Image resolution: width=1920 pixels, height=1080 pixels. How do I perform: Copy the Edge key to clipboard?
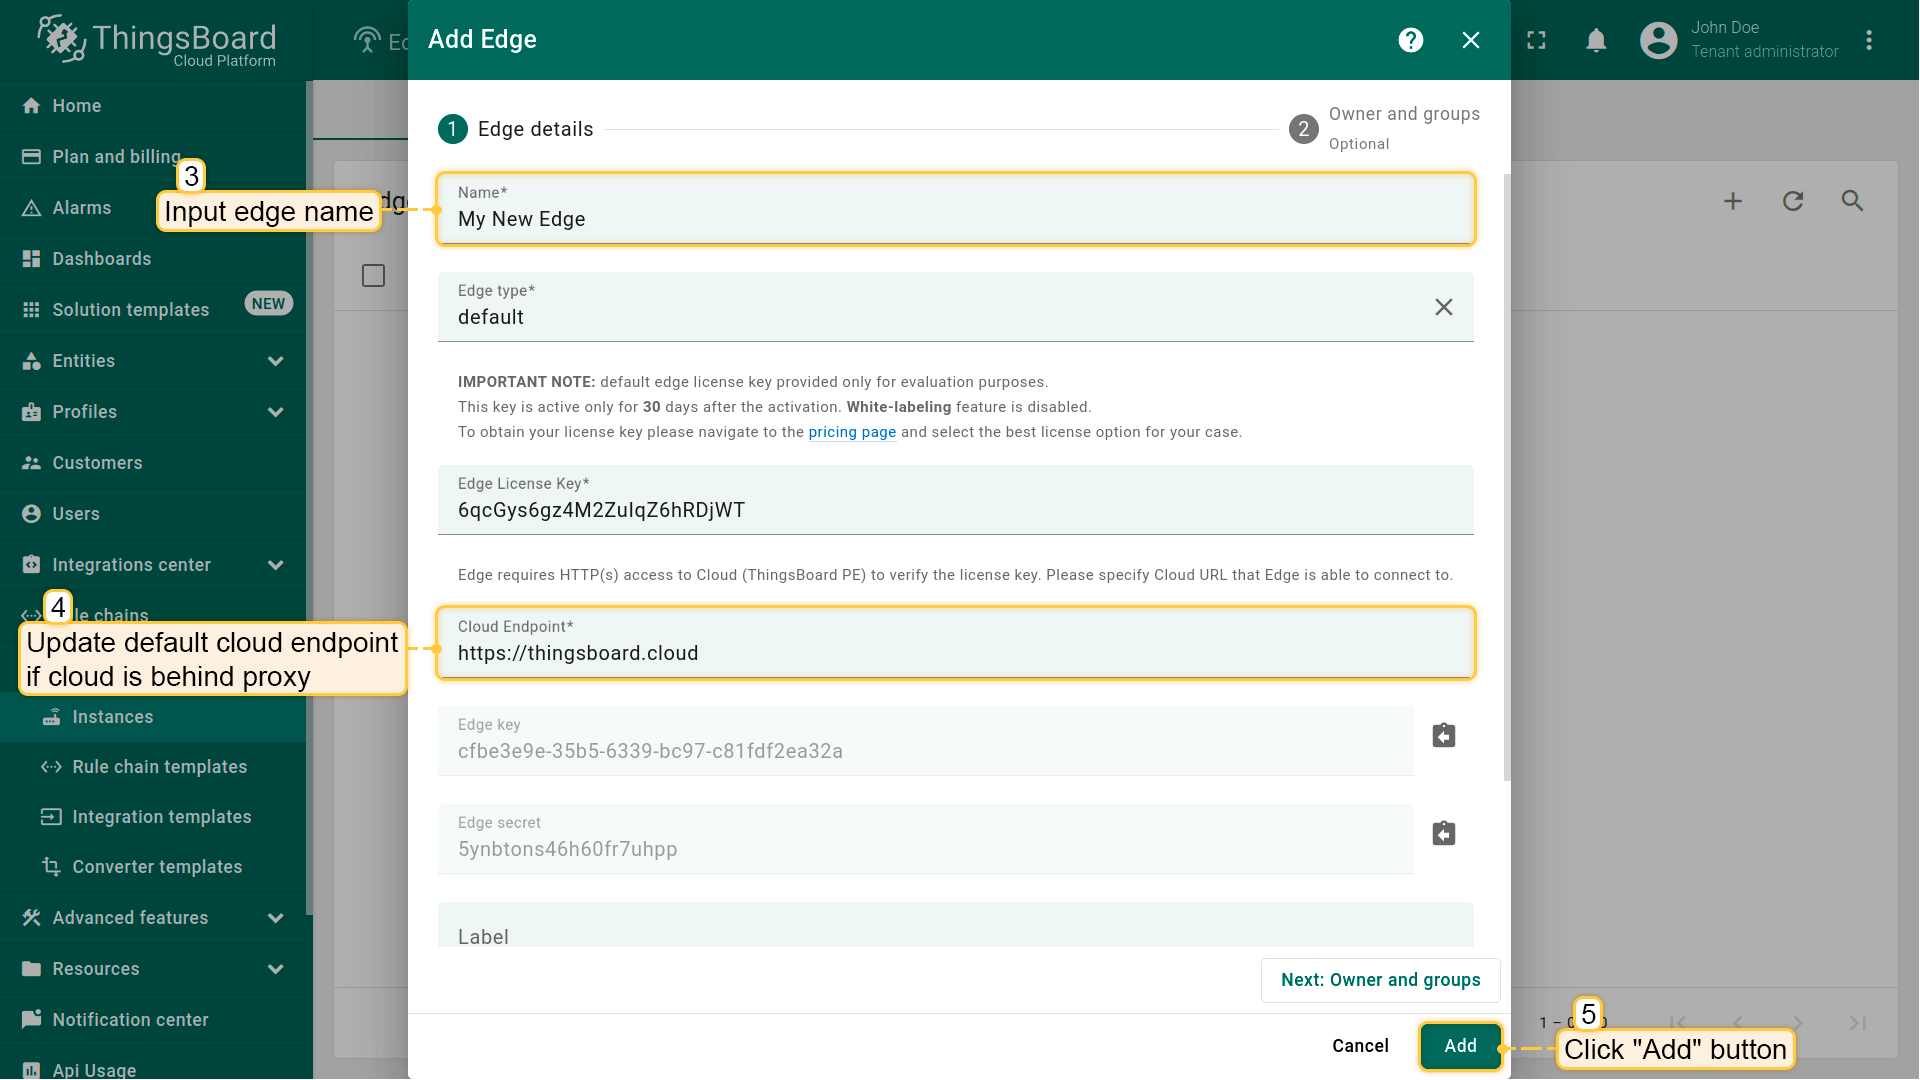point(1444,736)
